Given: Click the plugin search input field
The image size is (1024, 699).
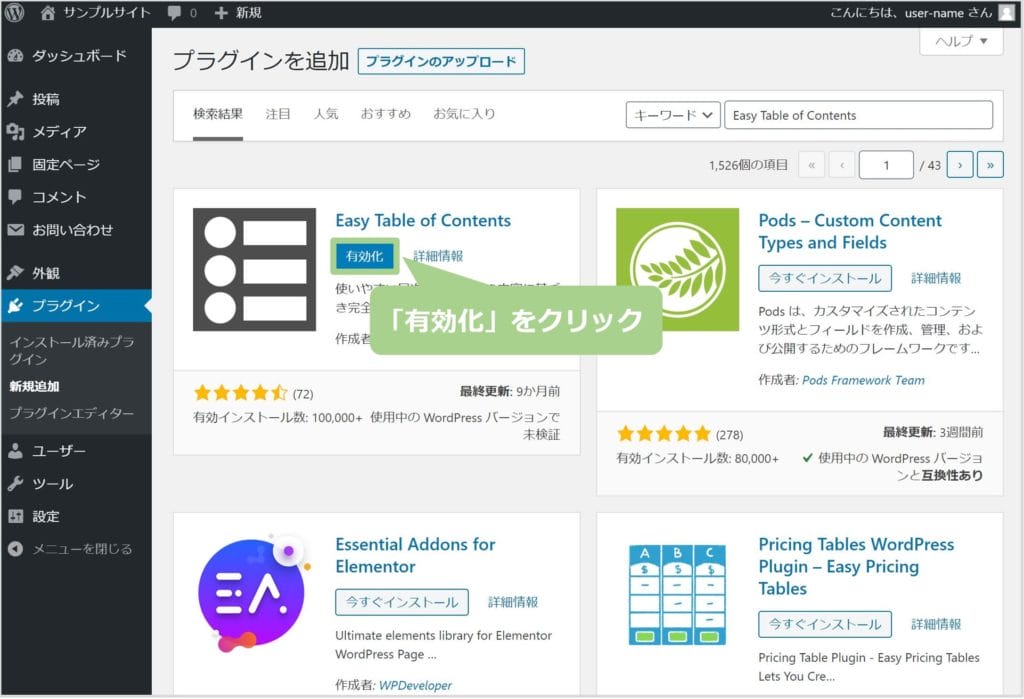Looking at the screenshot, I should (858, 115).
